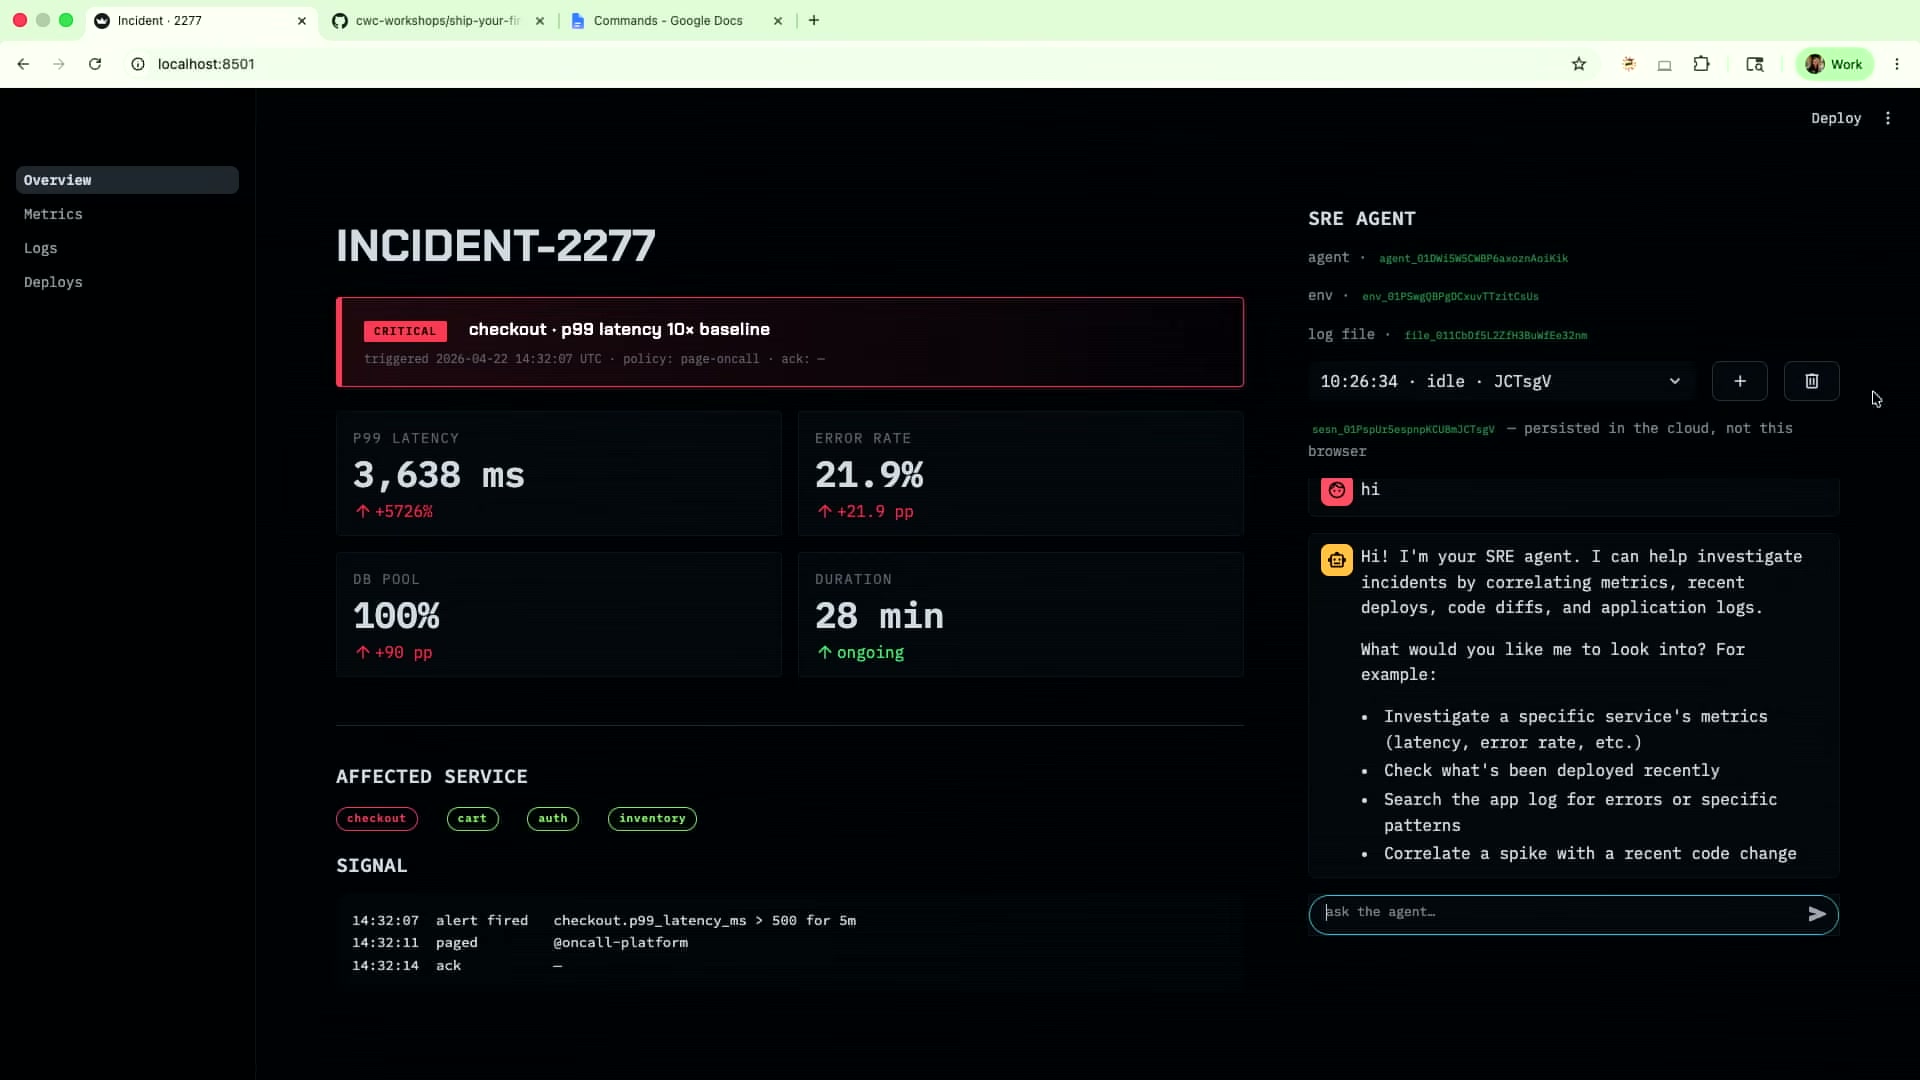This screenshot has width=1920, height=1080.
Task: Open session dropdown '10:26:34 · idle · JCTsgV'
Action: [x=1501, y=381]
